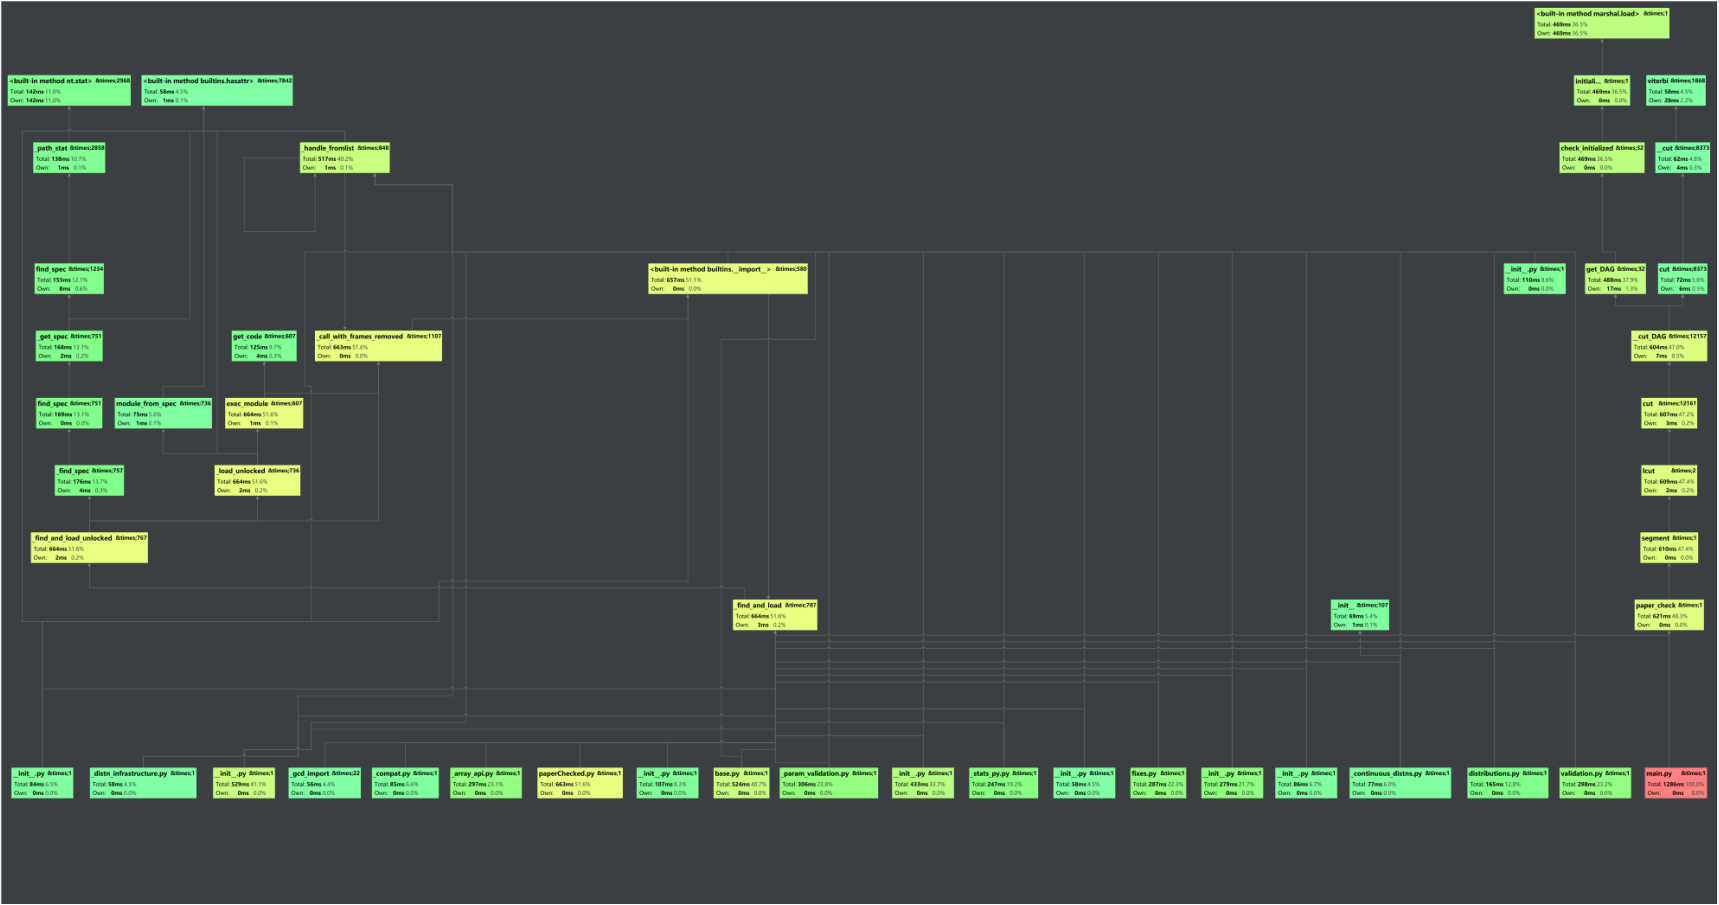Viewport: 1719px width, 905px height.
Task: Select the _array_api.py node
Action: pos(486,783)
